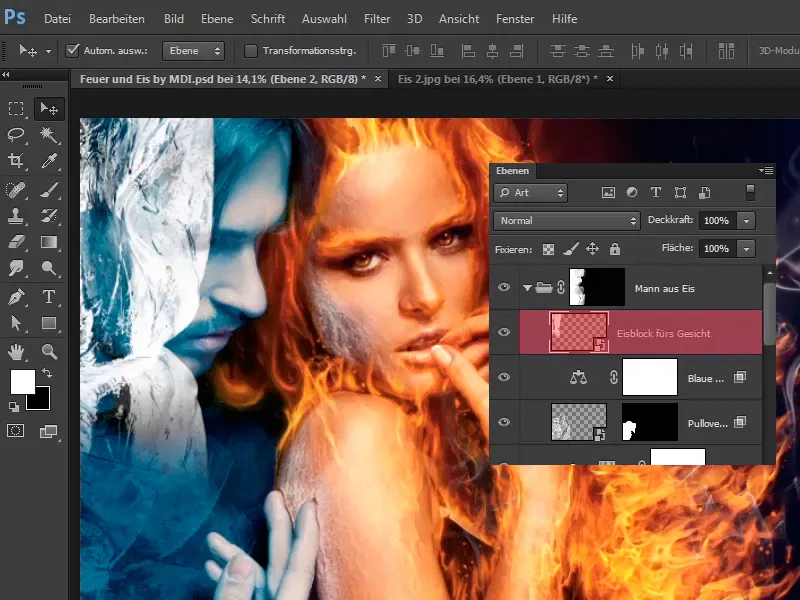The width and height of the screenshot is (800, 600).
Task: Open the Fläche slider dropdown arrow
Action: click(746, 249)
